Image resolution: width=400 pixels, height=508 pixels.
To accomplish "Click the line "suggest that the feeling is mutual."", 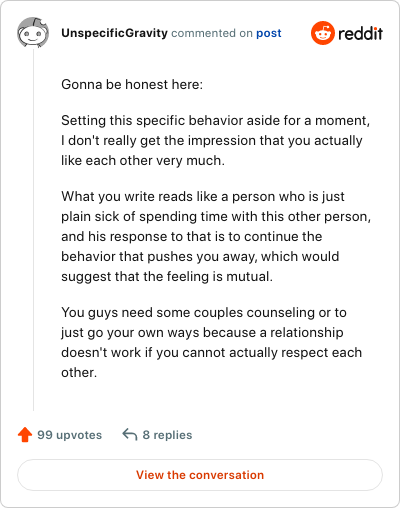I will (x=167, y=276).
